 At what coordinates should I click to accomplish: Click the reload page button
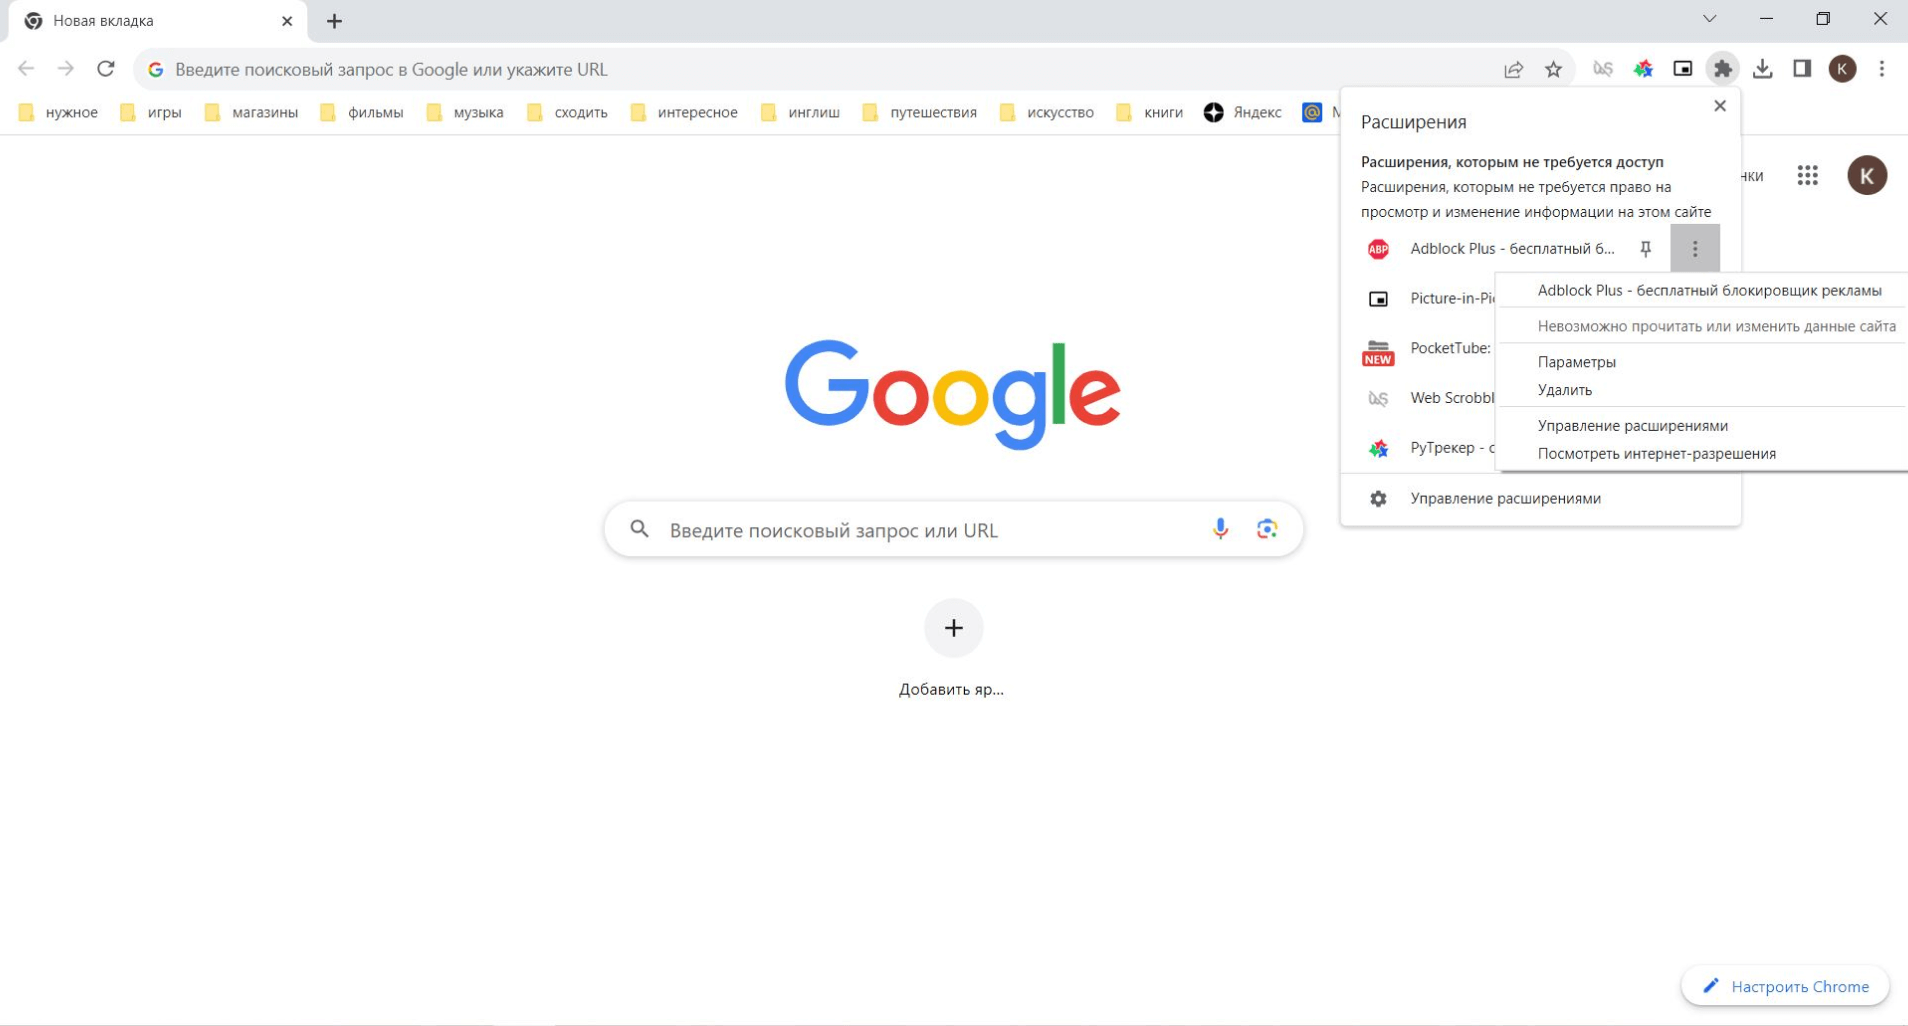click(x=106, y=69)
